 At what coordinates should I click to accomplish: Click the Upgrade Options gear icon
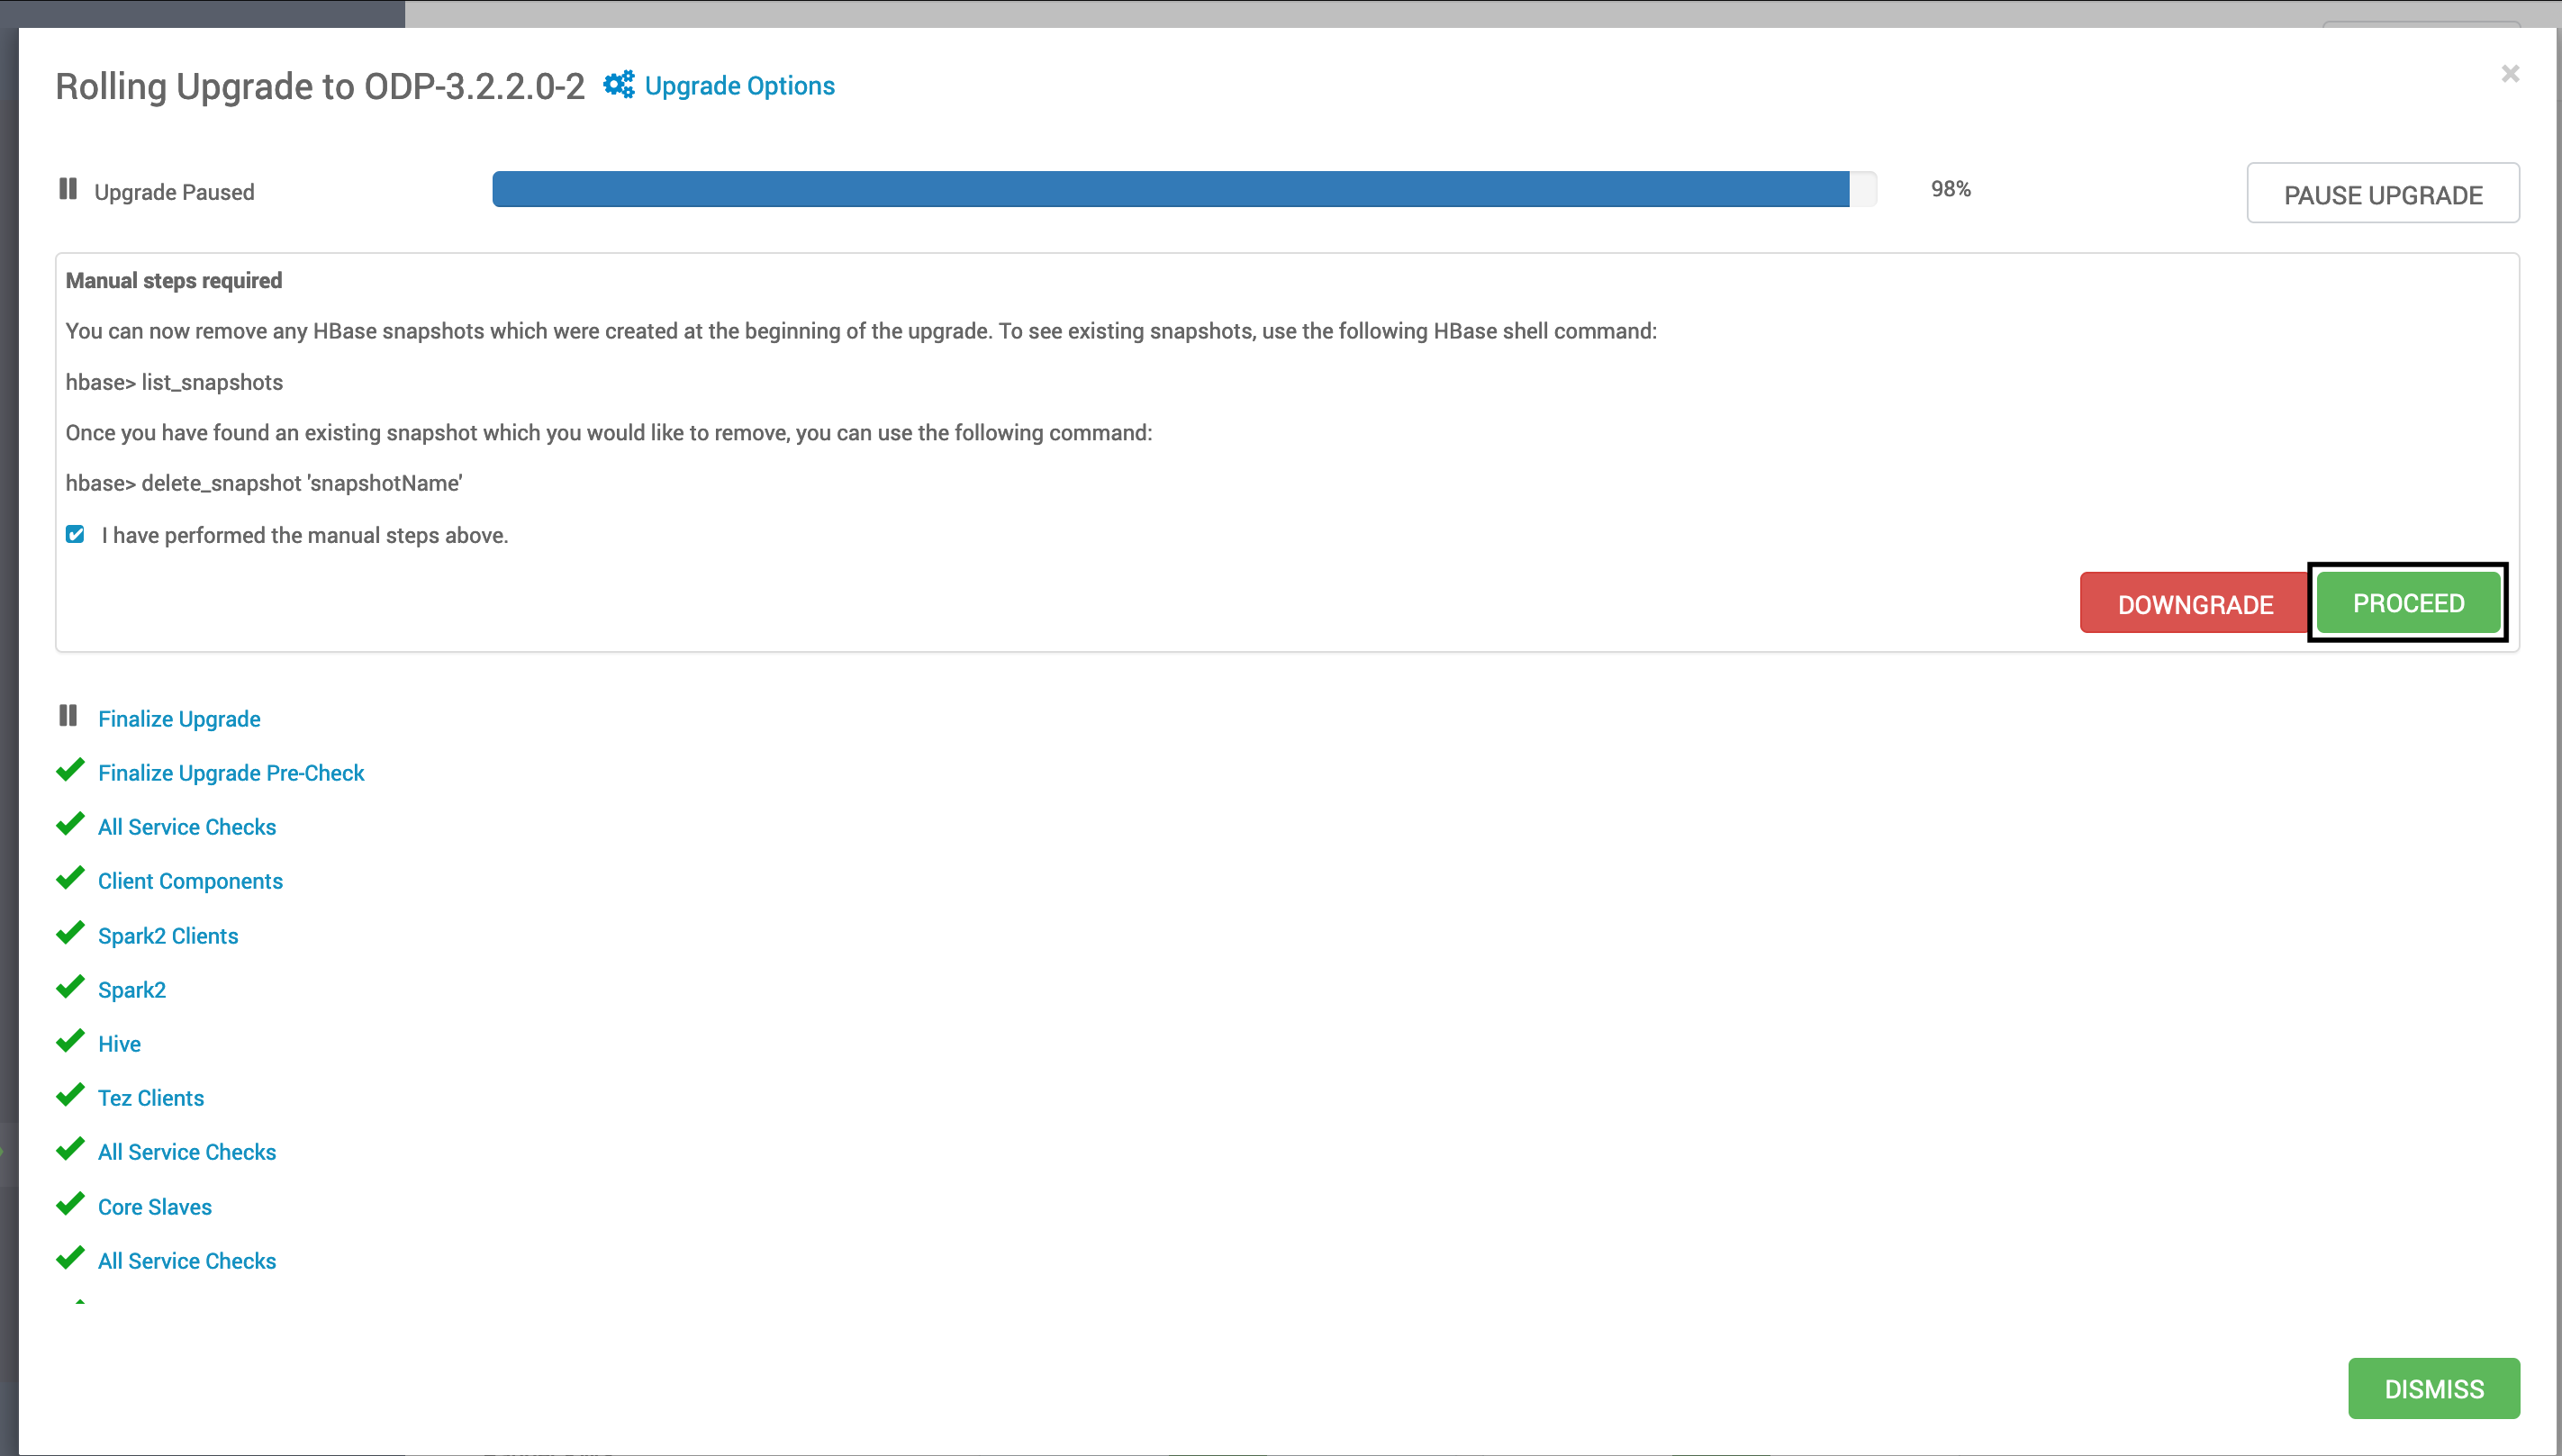(x=619, y=85)
